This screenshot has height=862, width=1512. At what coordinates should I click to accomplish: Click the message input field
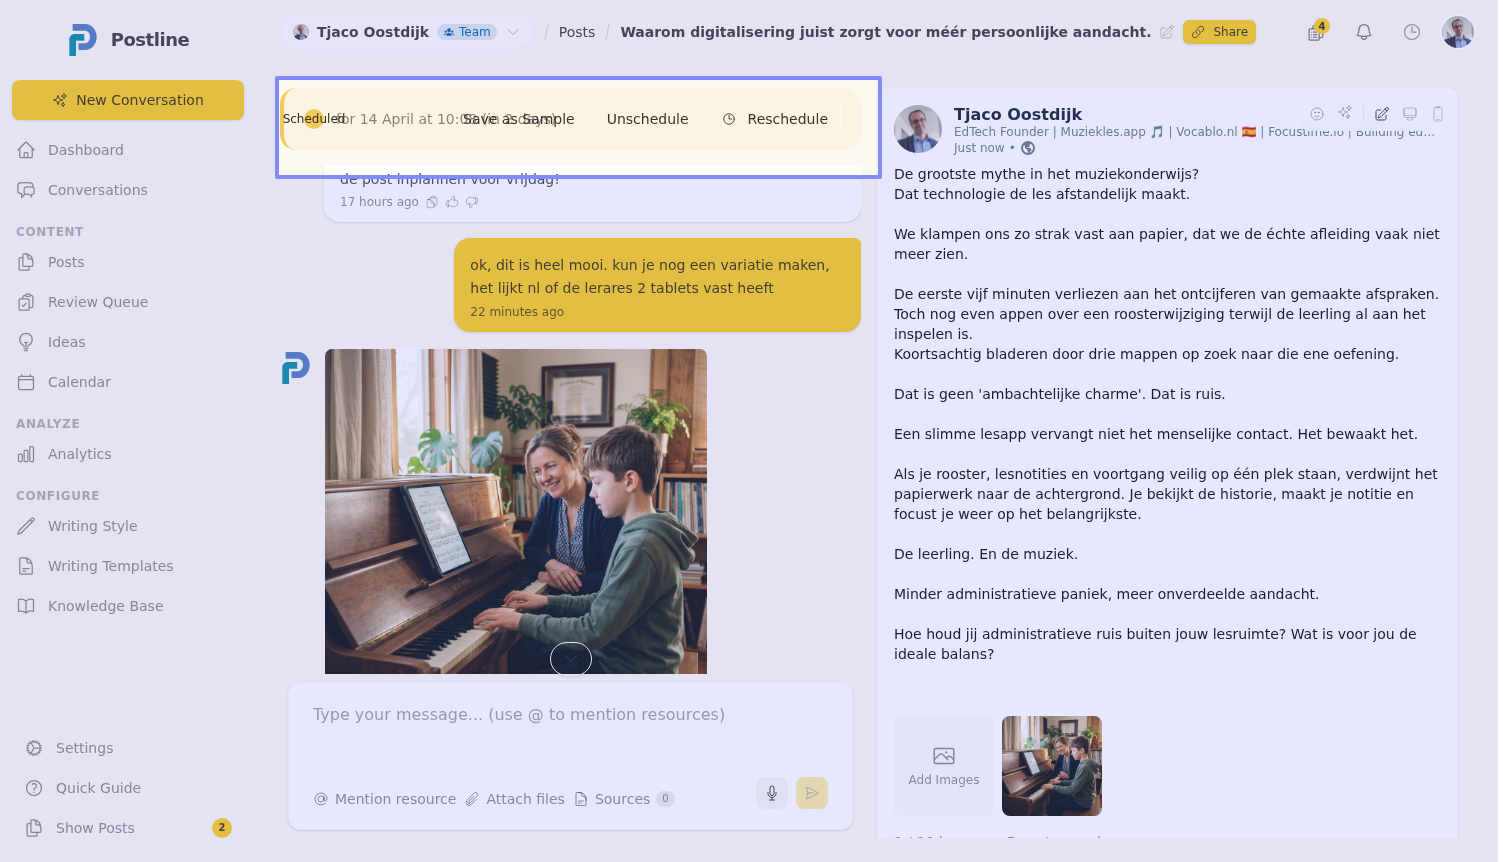pyautogui.click(x=570, y=730)
